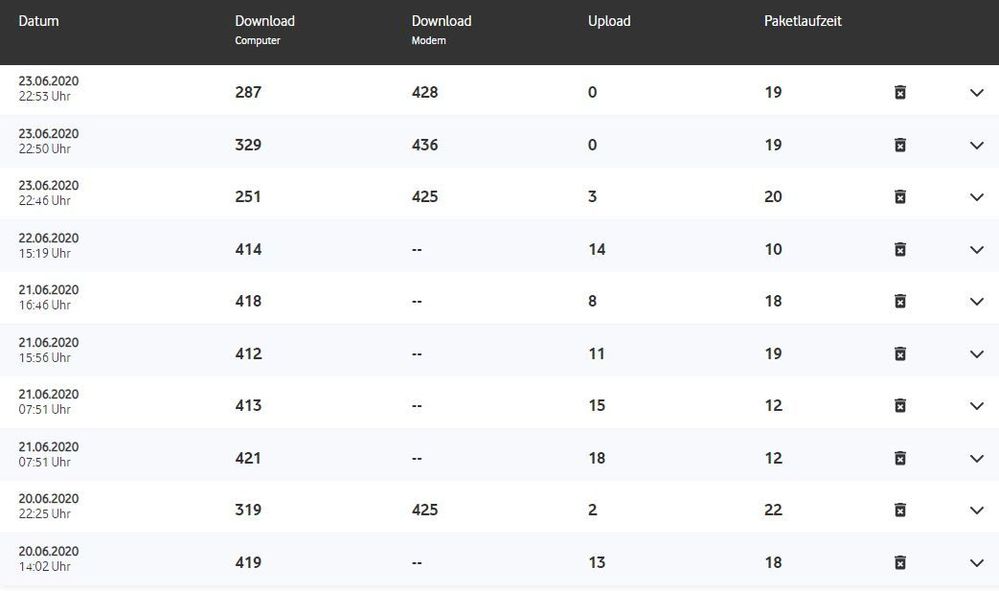Click the Upload column header
The height and width of the screenshot is (591, 999).
[x=609, y=21]
